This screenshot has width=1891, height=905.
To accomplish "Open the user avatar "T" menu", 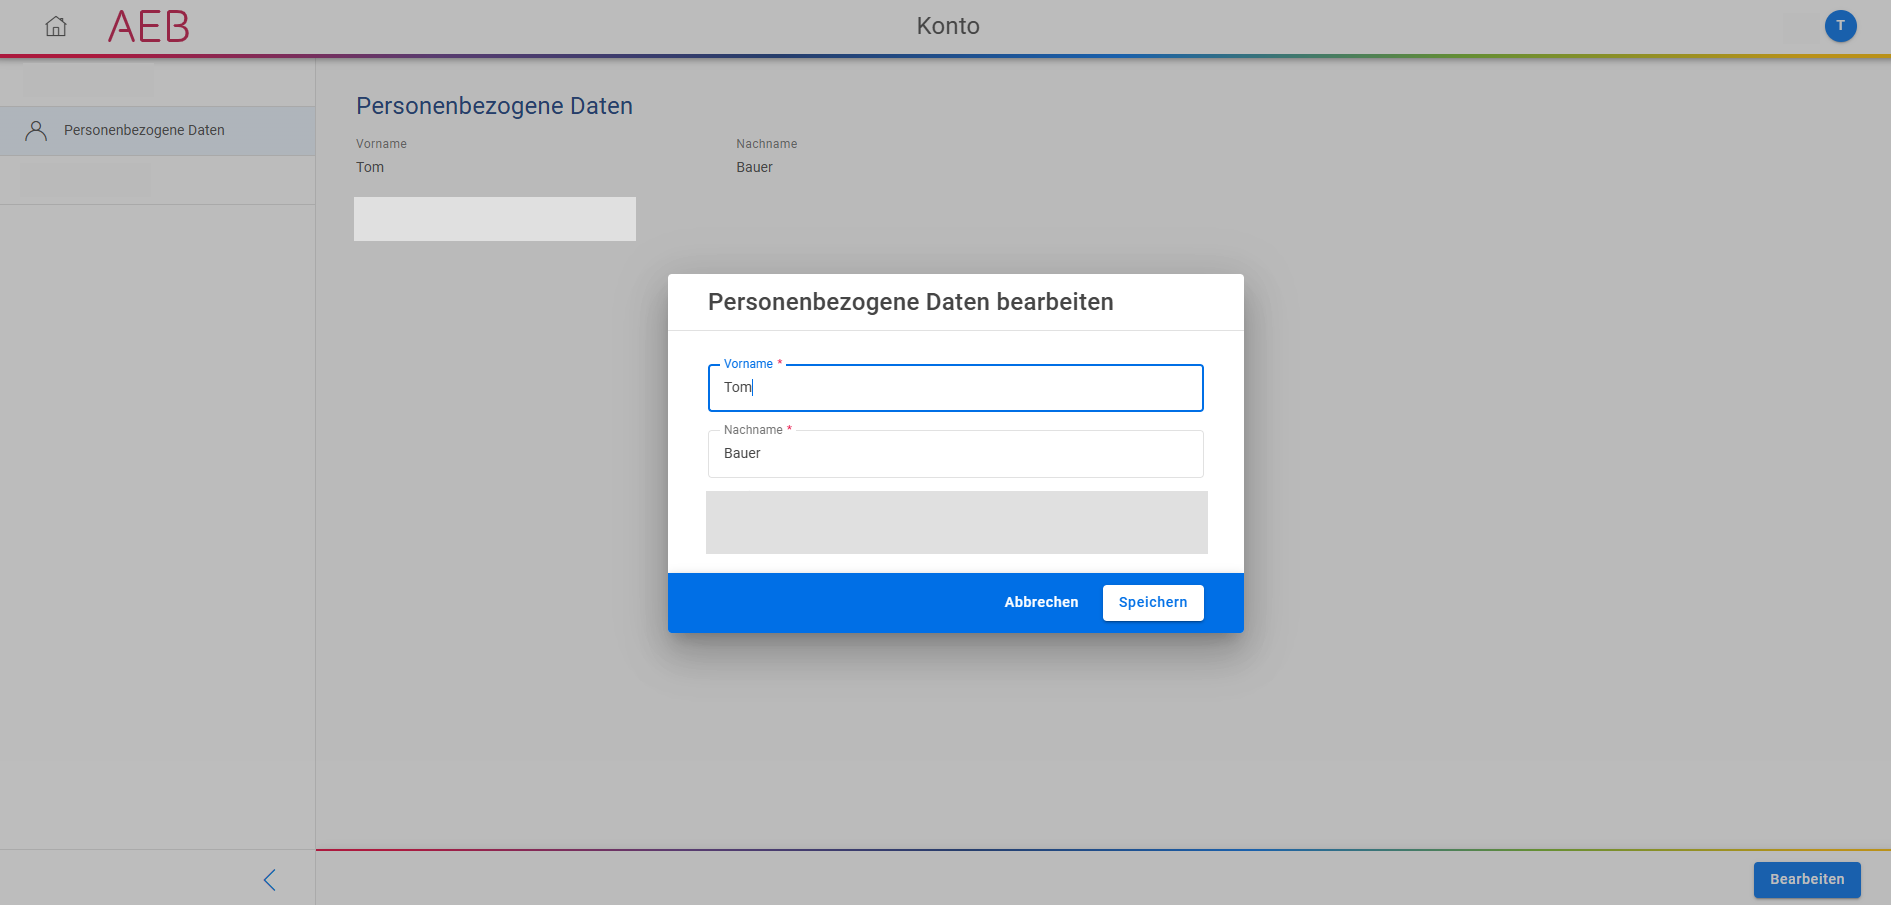I will [x=1839, y=26].
